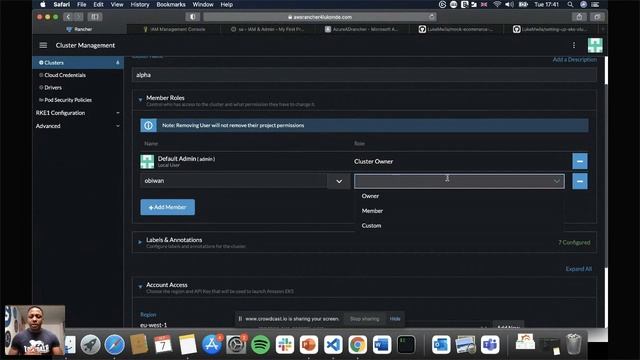The width and height of the screenshot is (640, 360).
Task: Click the Cluster Owner role text
Action: point(373,161)
